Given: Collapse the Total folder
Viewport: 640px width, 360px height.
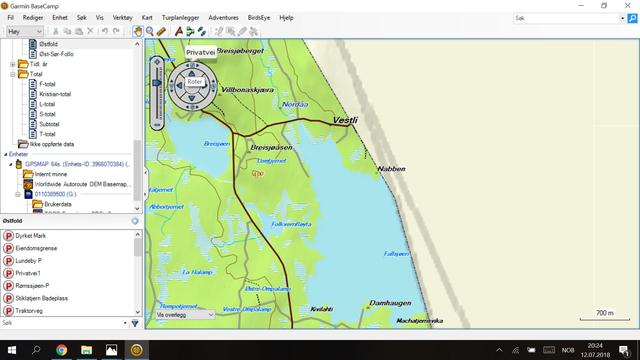Looking at the screenshot, I should pos(13,74).
